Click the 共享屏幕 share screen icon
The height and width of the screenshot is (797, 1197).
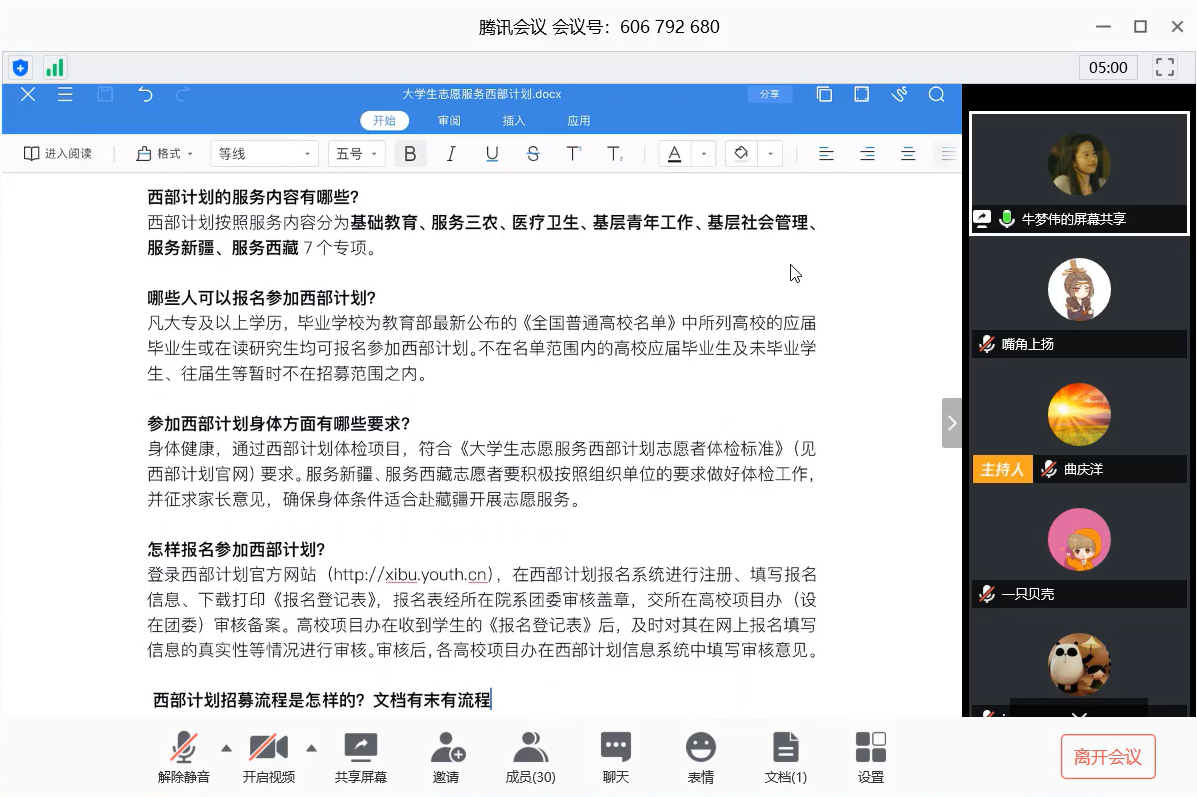pyautogui.click(x=360, y=756)
